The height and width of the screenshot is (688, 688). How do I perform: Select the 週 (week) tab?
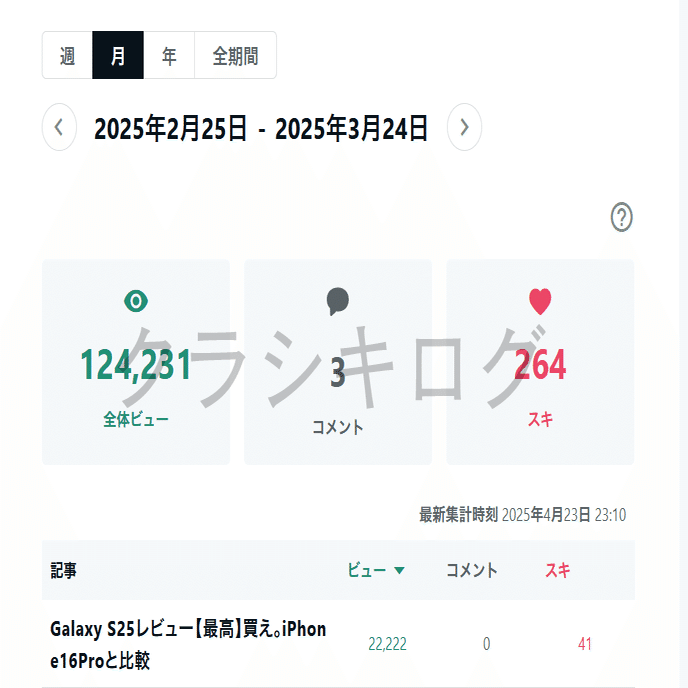tap(67, 55)
